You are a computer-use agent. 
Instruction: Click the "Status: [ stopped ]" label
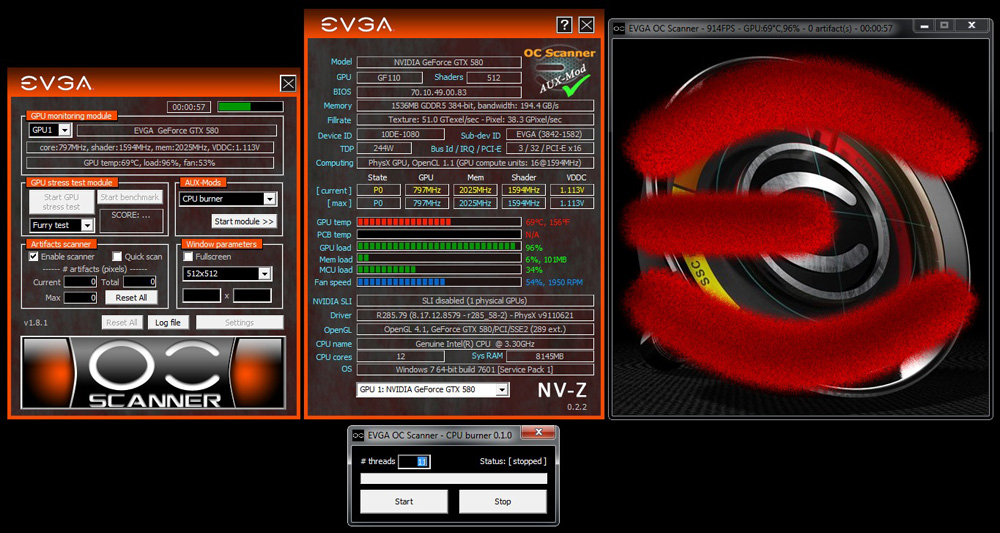tap(513, 460)
